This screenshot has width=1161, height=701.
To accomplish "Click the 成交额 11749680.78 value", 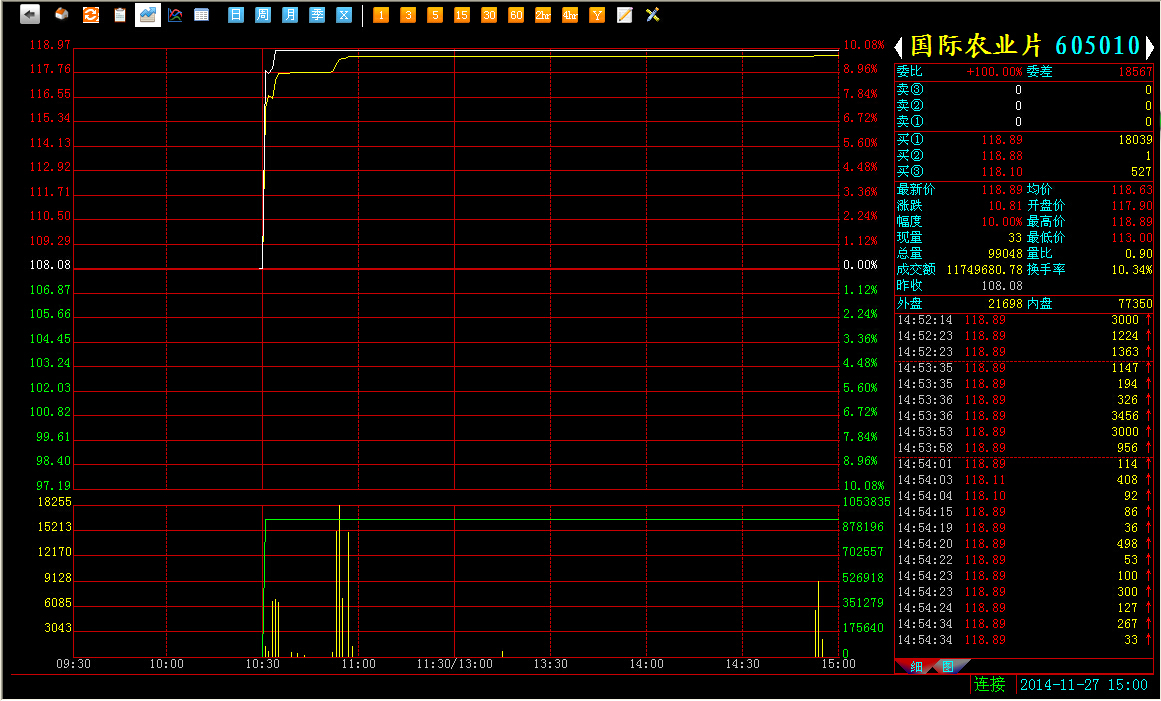I will click(x=984, y=269).
